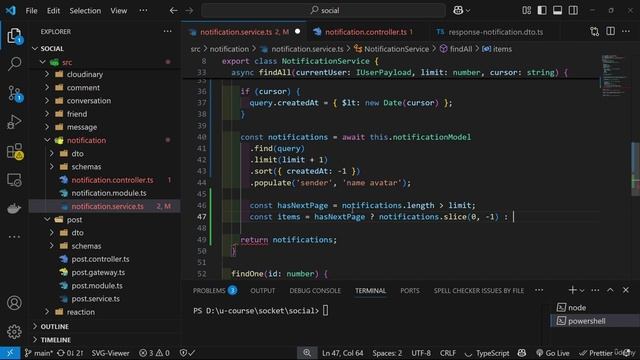Viewport: 640px width, 360px height.
Task: Open the Copilot chat menu
Action: pyautogui.click(x=461, y=11)
